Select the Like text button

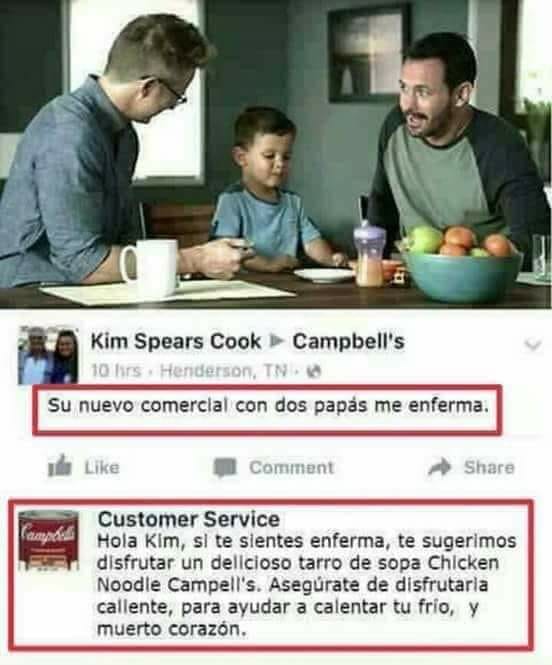coord(102,467)
